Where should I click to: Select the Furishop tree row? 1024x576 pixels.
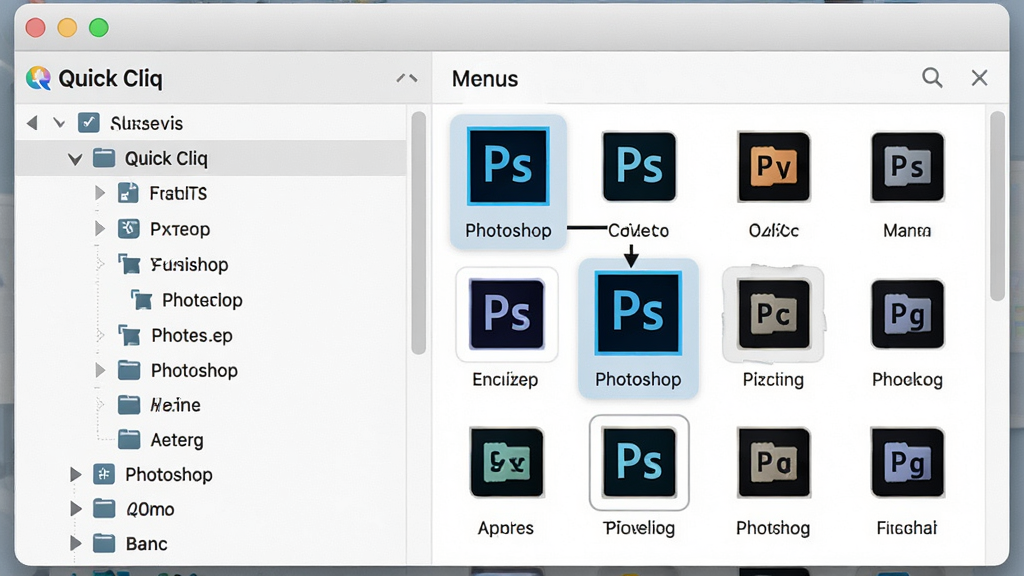click(x=210, y=264)
